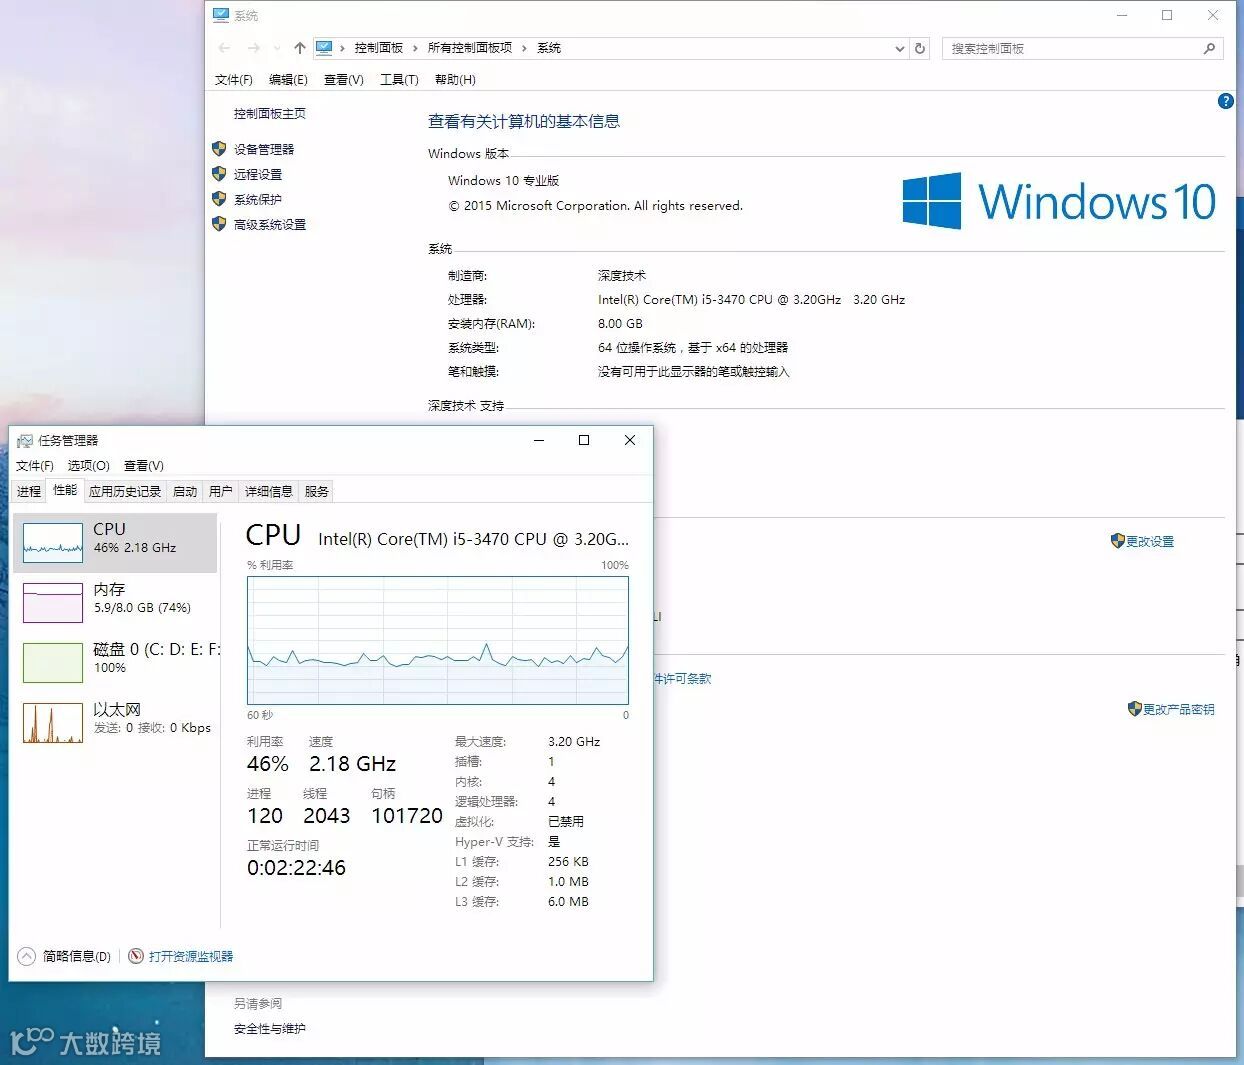Click the 控制面板 breadcrumb
The width and height of the screenshot is (1244, 1065).
379,48
